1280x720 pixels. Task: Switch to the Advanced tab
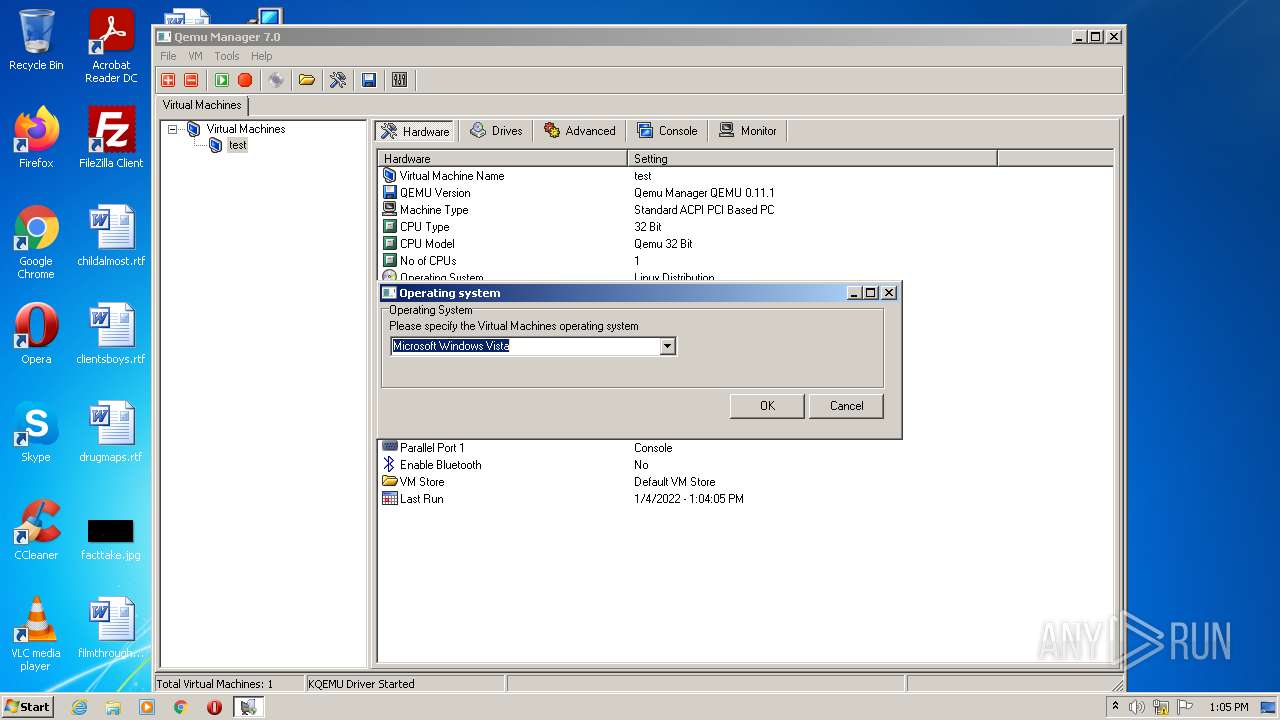pos(580,131)
